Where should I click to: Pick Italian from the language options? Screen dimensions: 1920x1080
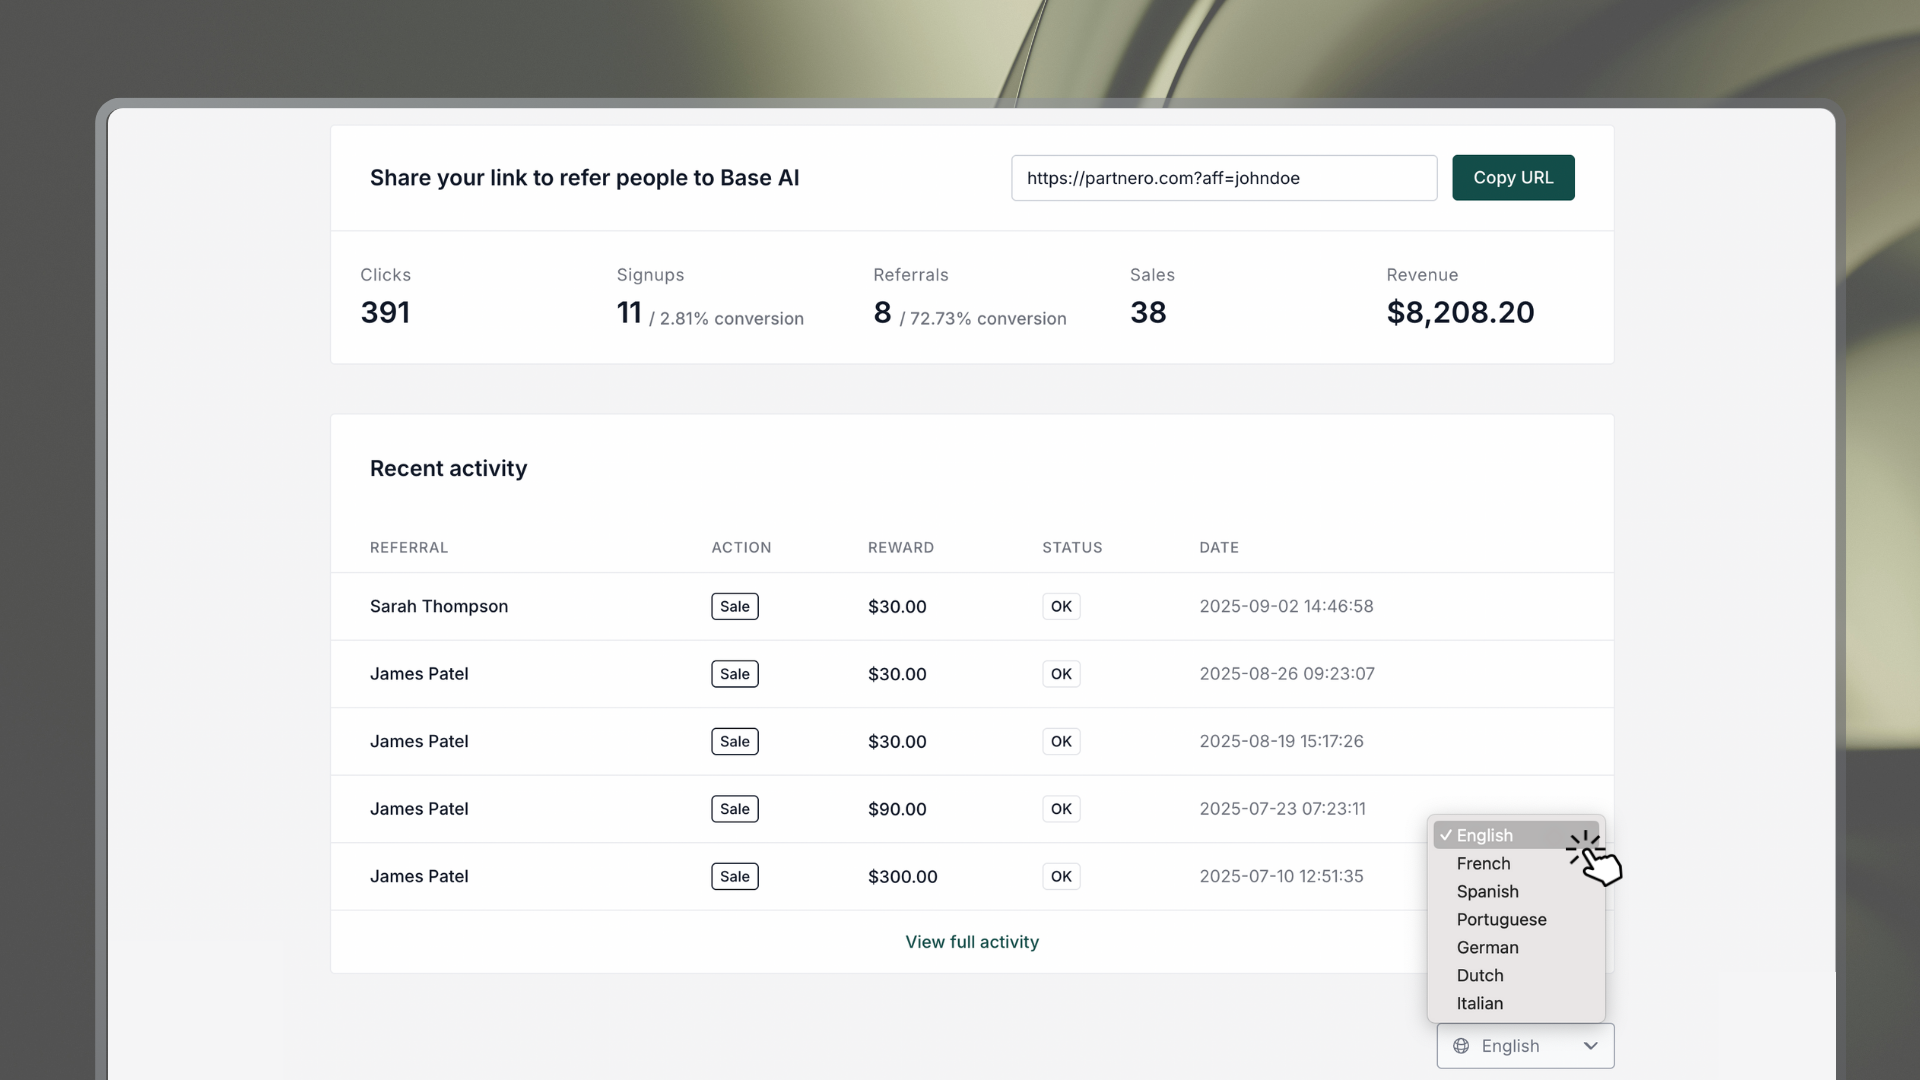1479,1004
